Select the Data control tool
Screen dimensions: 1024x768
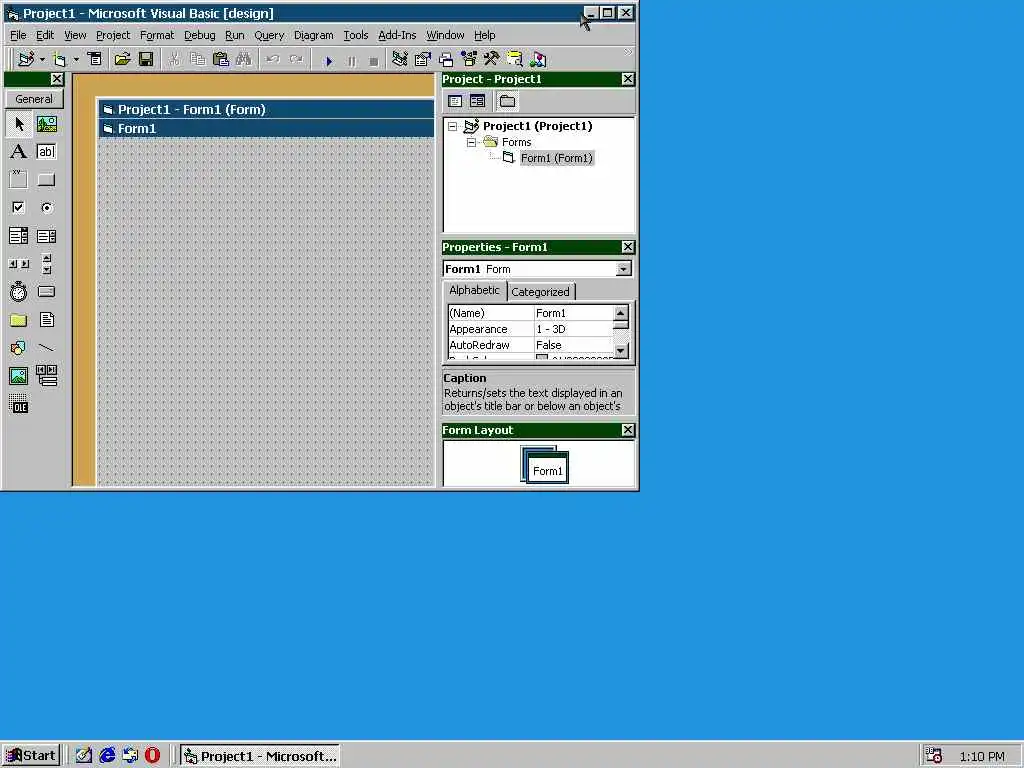(x=46, y=376)
